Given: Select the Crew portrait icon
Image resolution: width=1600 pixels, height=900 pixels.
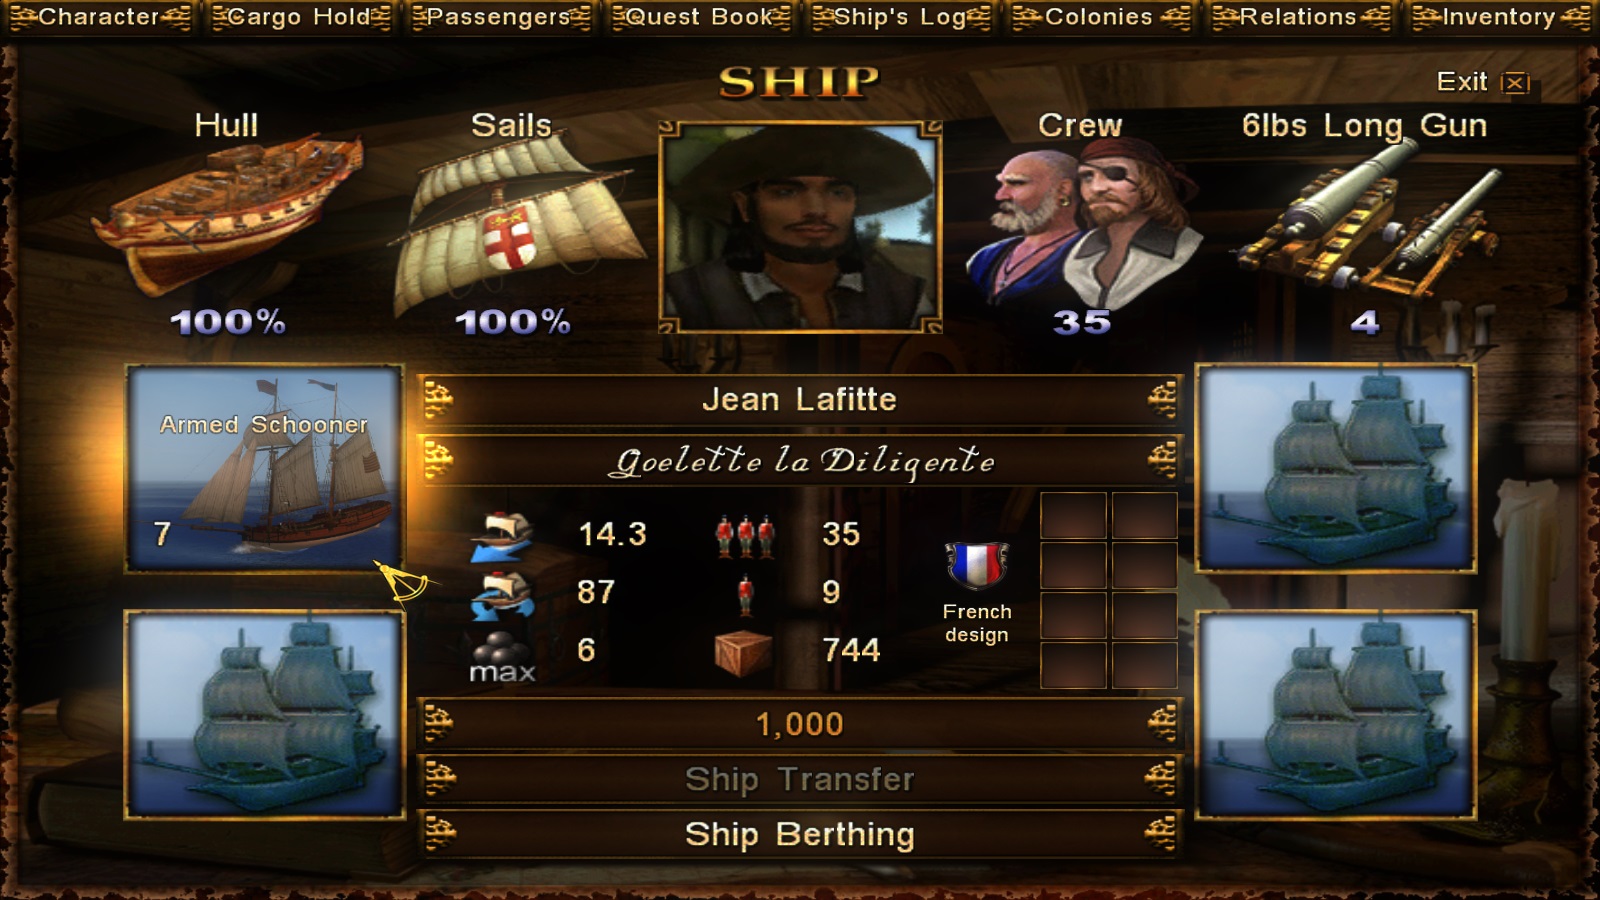Looking at the screenshot, I should 1082,225.
